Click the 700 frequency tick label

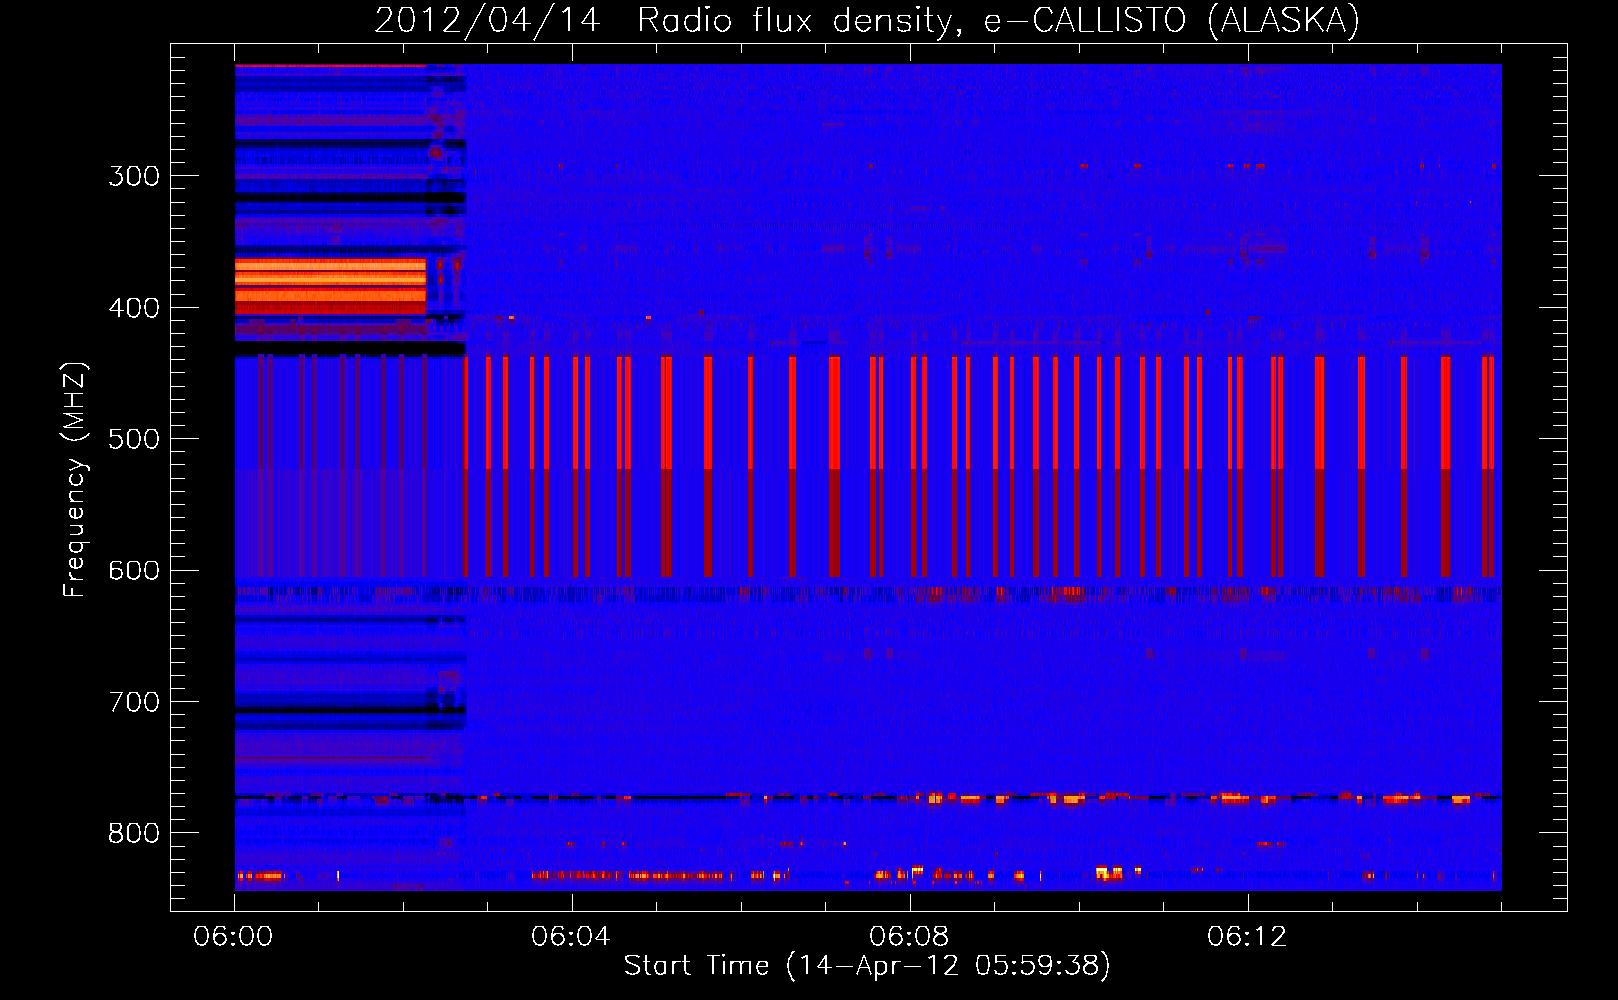(x=134, y=702)
